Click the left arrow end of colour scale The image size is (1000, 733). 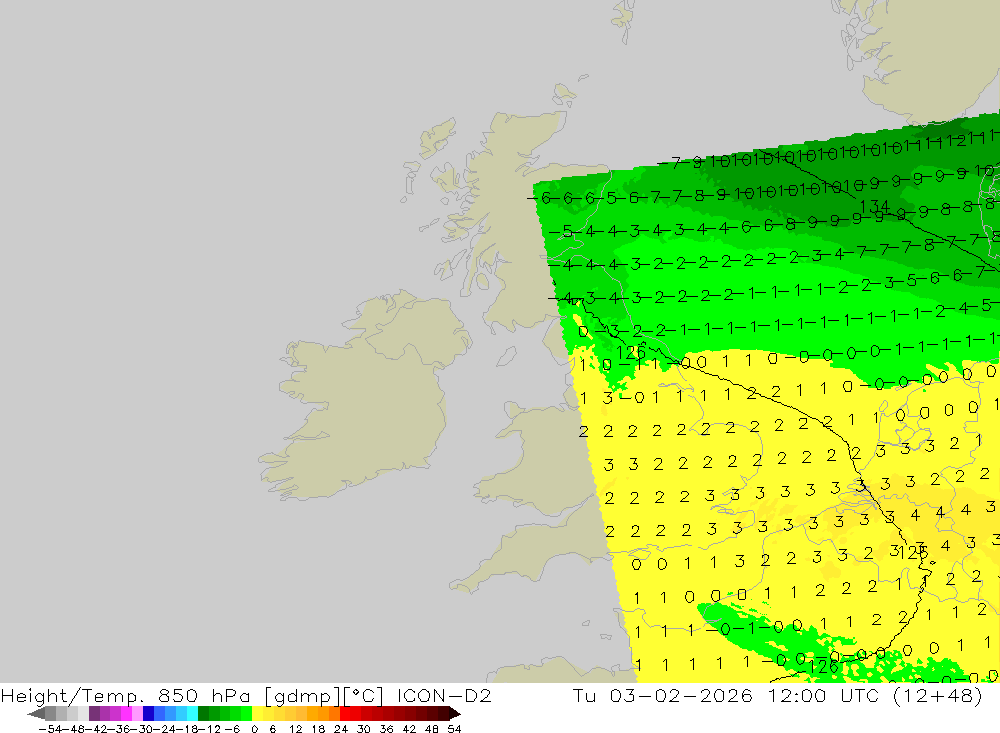(x=36, y=714)
